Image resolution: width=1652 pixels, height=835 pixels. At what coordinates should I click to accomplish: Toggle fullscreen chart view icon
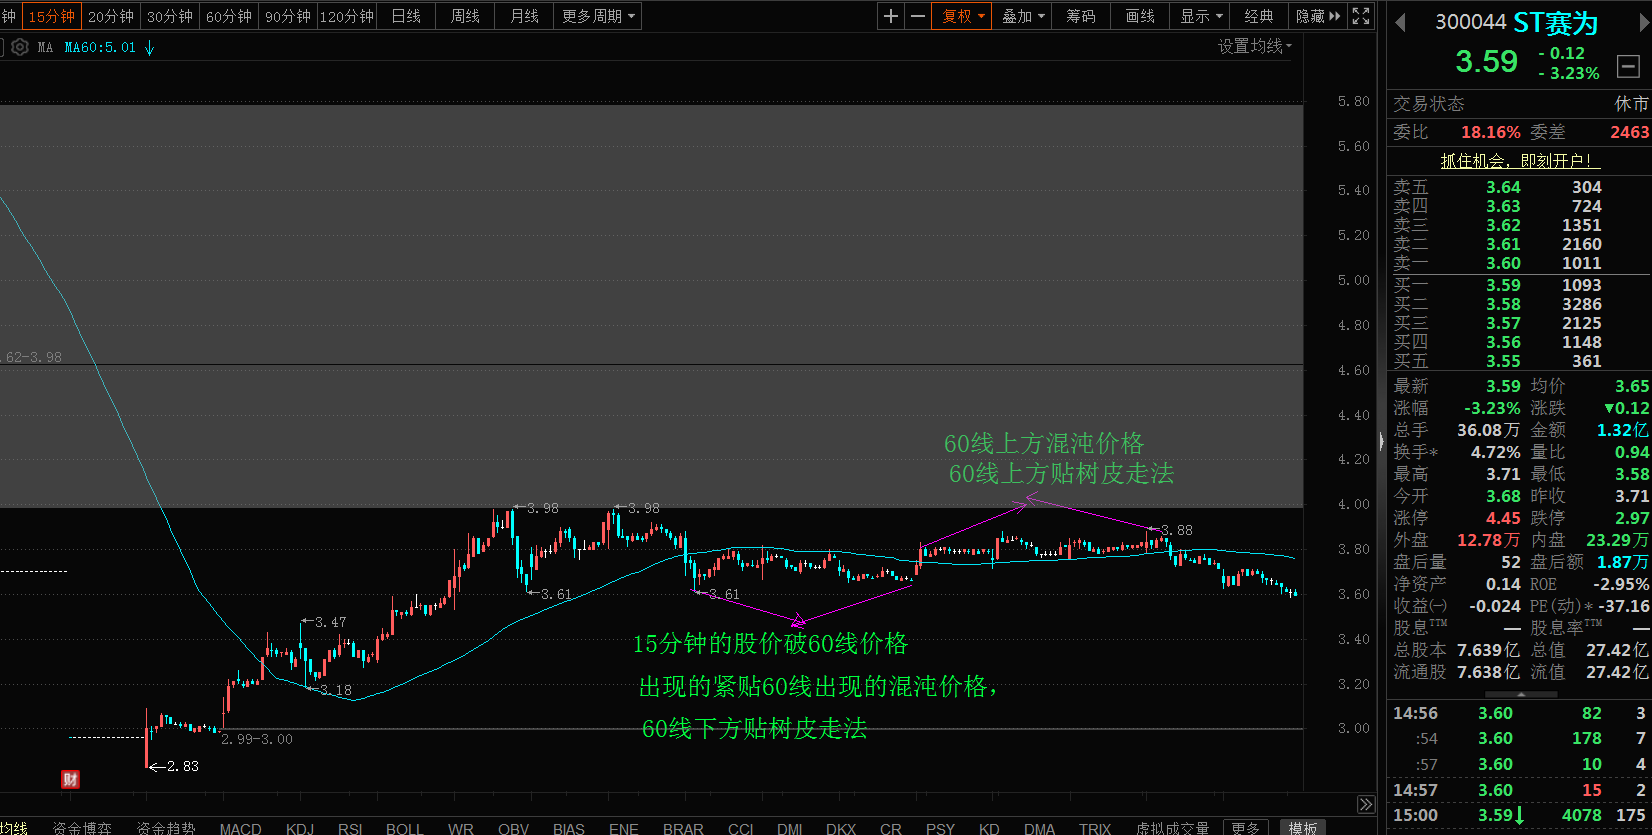pos(1361,16)
